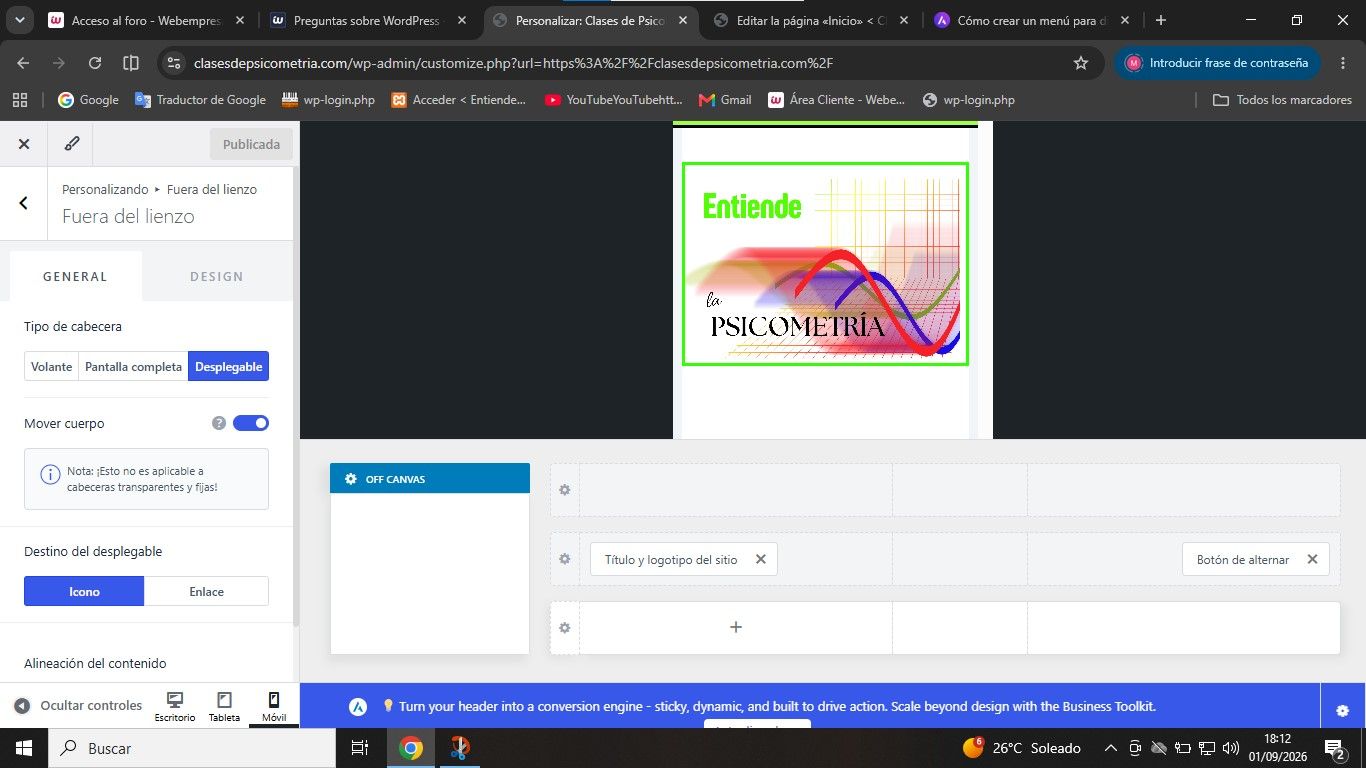Close the Customizer with the X icon
The image size is (1366, 768).
pyautogui.click(x=24, y=144)
